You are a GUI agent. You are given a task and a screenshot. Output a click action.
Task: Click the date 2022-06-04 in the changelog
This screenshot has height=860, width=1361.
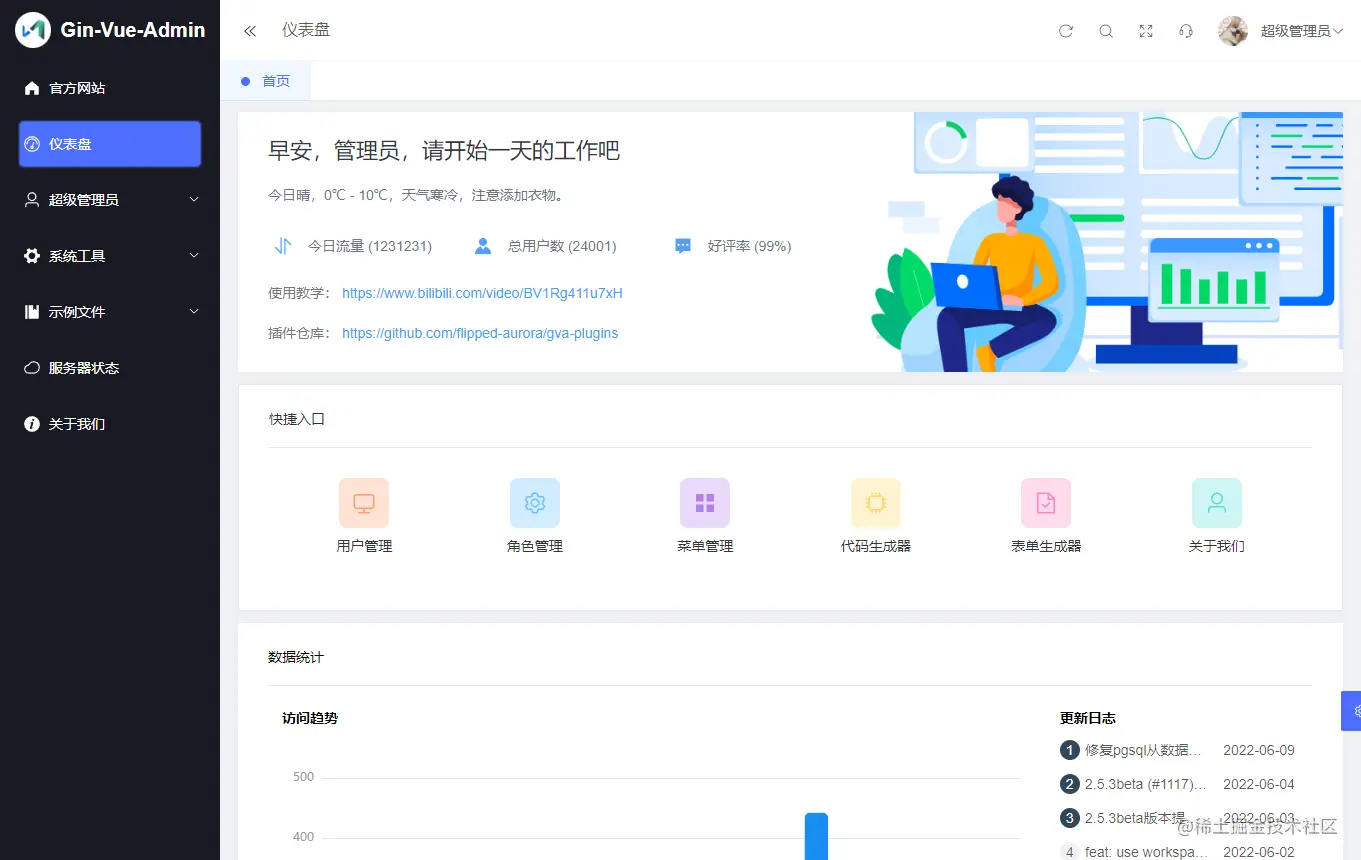point(1259,784)
